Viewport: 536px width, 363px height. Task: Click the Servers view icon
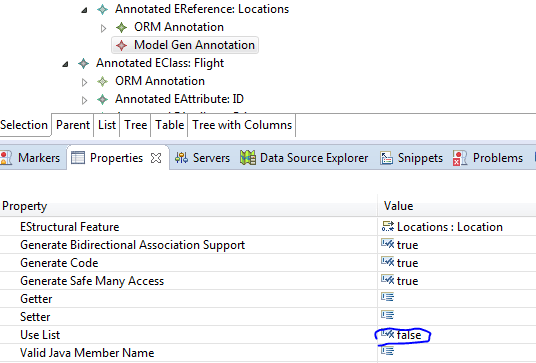(x=181, y=158)
